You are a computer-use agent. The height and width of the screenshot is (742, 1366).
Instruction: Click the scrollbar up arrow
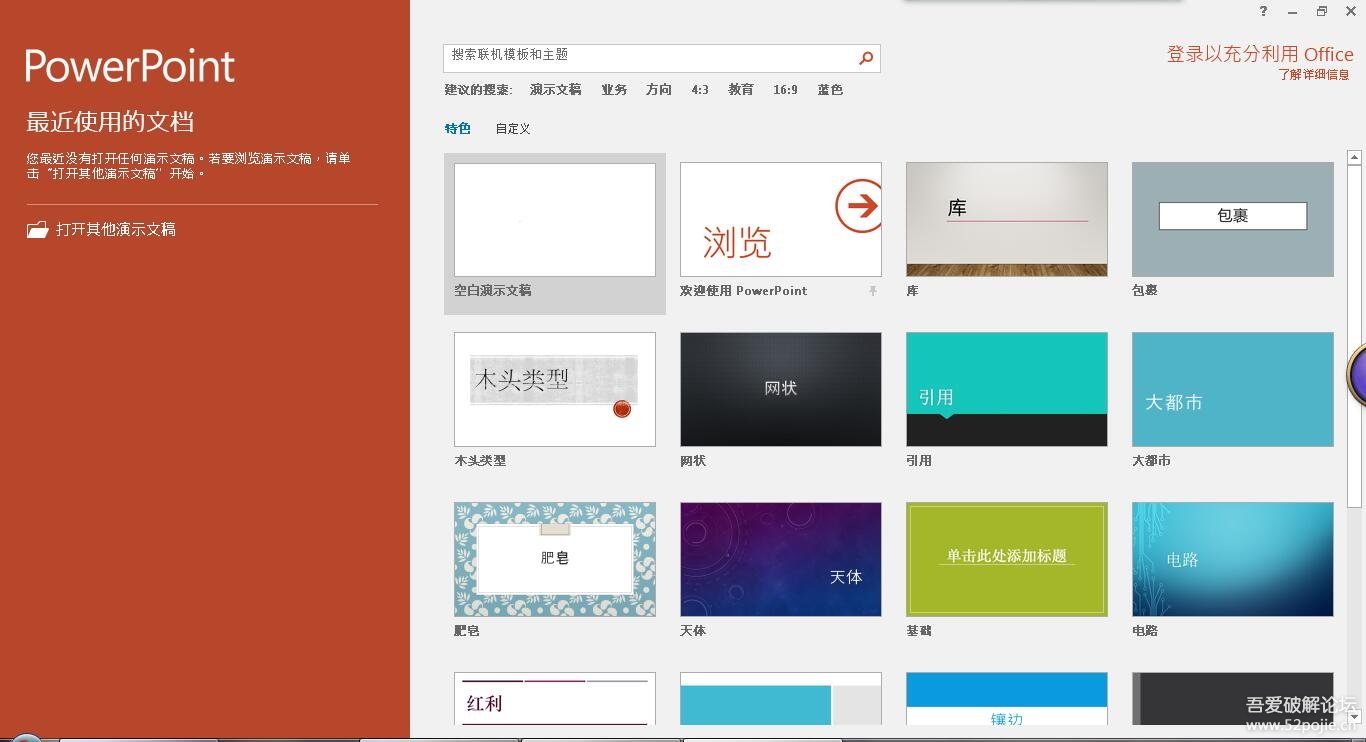tap(1354, 158)
